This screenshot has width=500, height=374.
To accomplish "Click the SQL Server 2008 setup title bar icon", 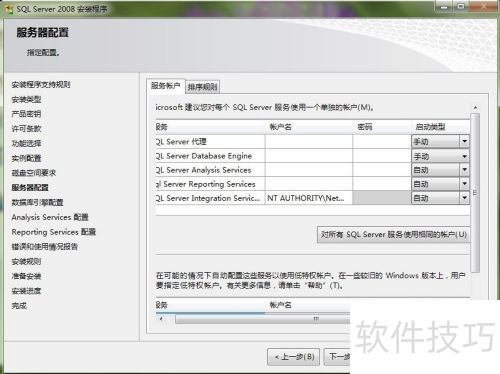I will pyautogui.click(x=9, y=9).
